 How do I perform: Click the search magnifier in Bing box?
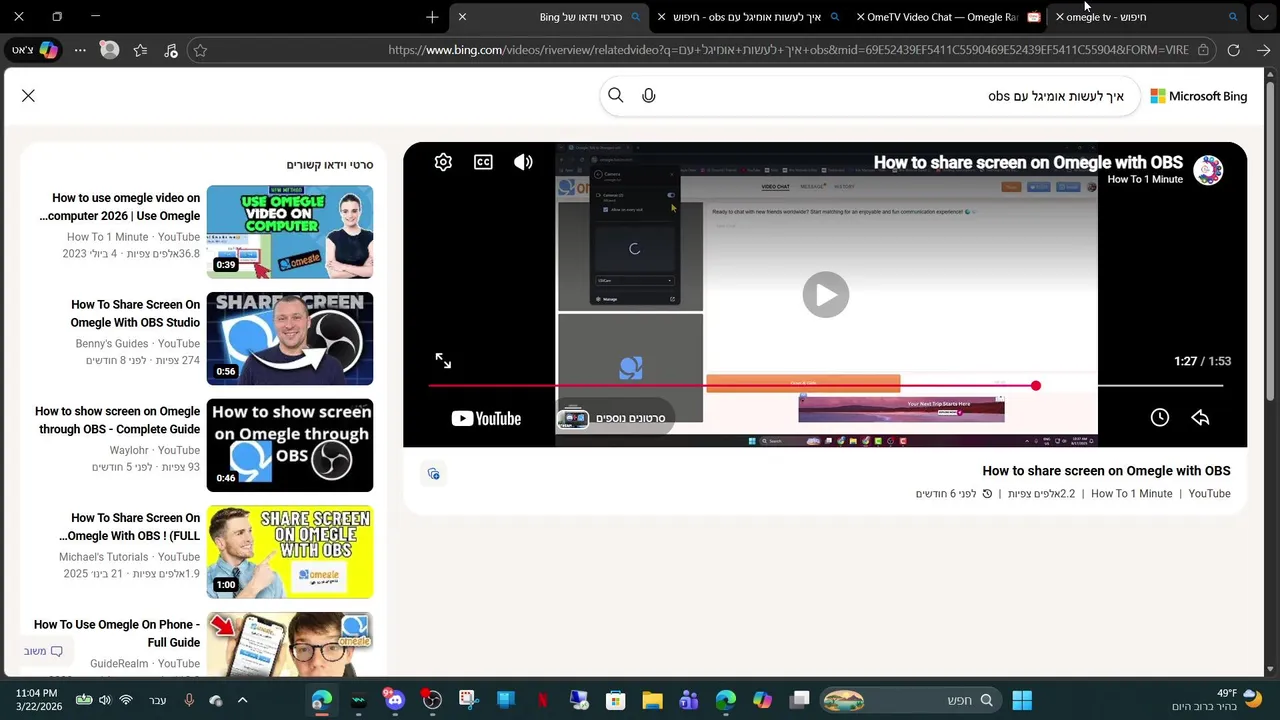click(616, 96)
